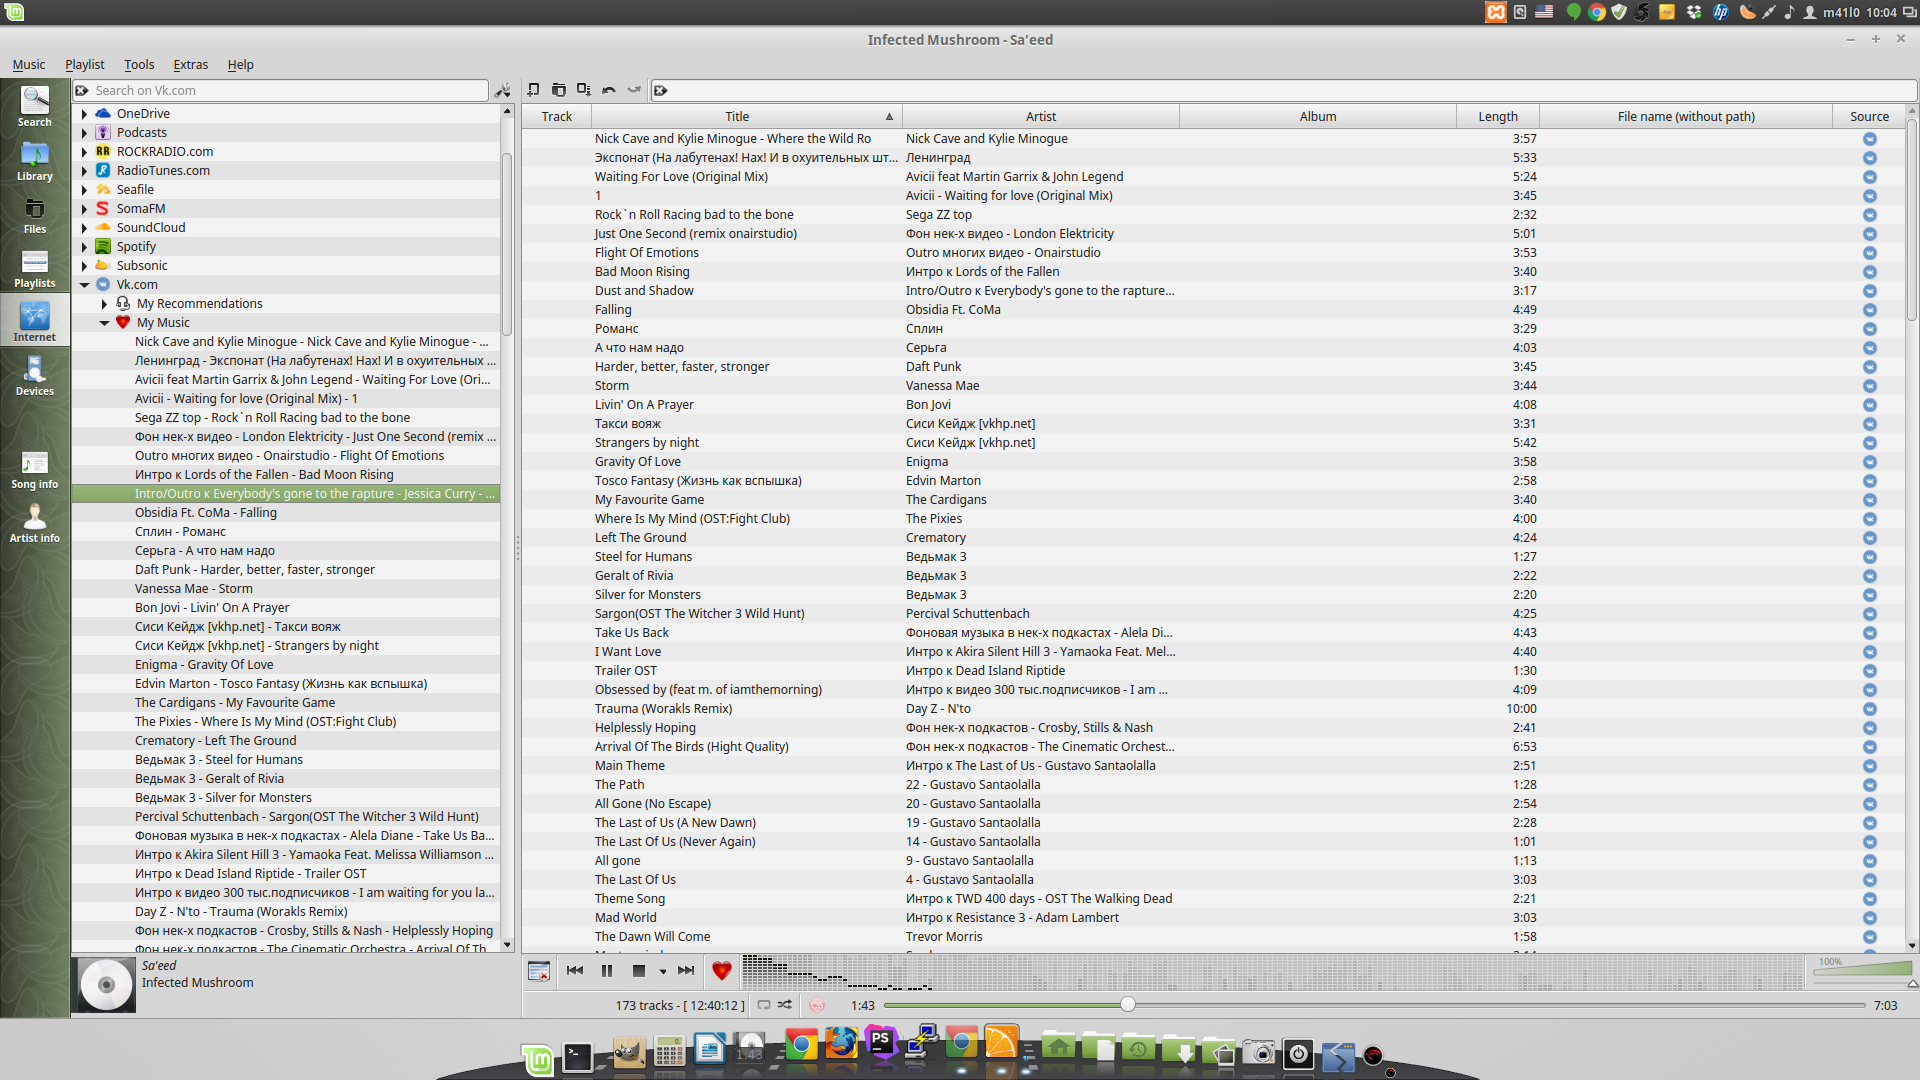Viewport: 1920px width, 1080px height.
Task: Sort the playlist by Artist column
Action: pyautogui.click(x=1041, y=117)
